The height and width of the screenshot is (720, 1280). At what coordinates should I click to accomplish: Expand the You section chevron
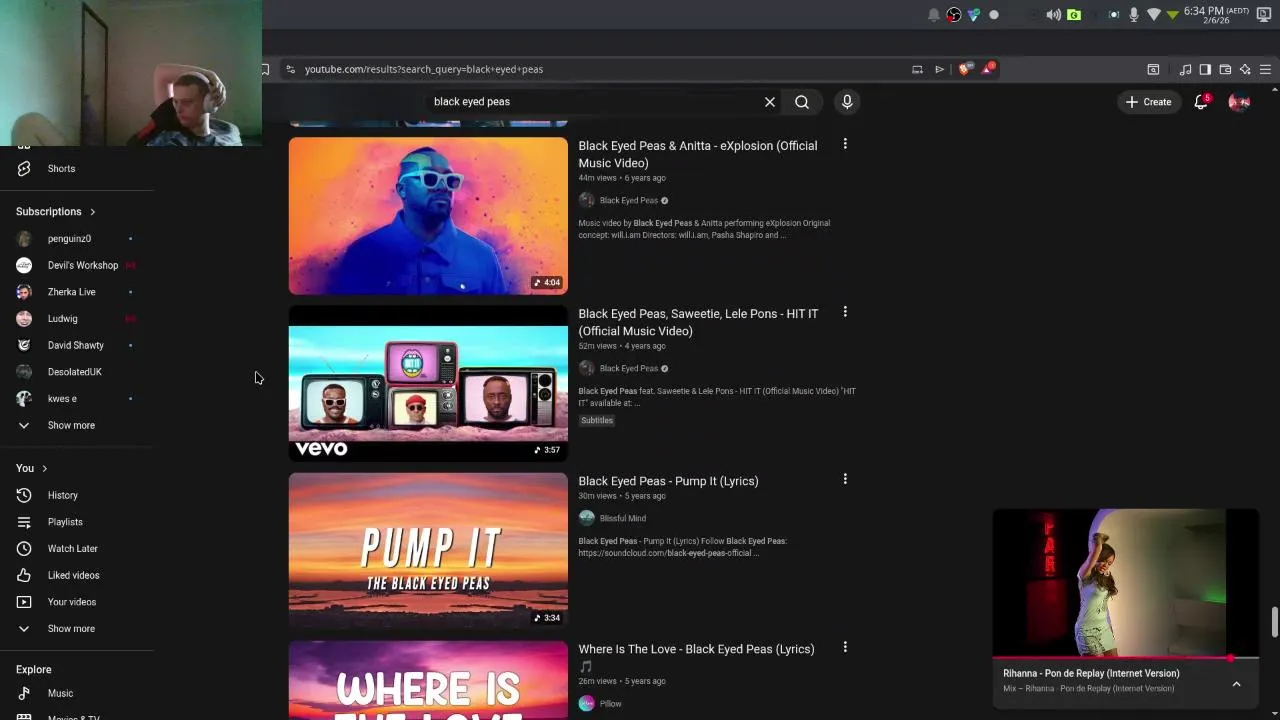point(44,468)
